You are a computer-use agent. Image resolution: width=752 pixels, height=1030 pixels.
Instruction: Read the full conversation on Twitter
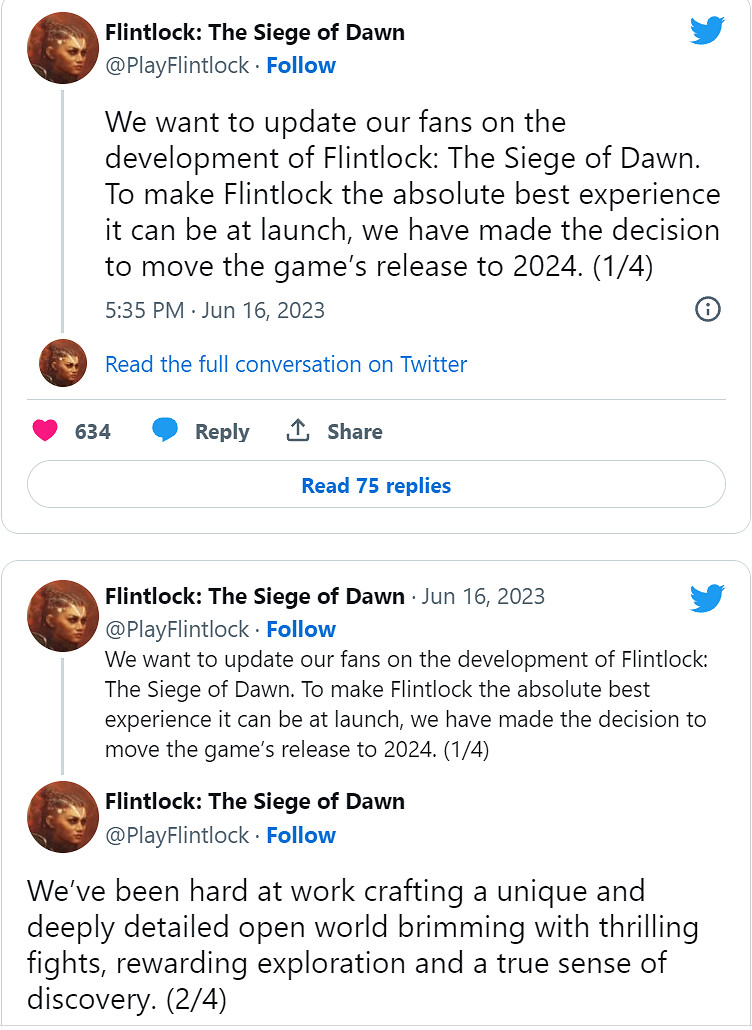coord(286,364)
